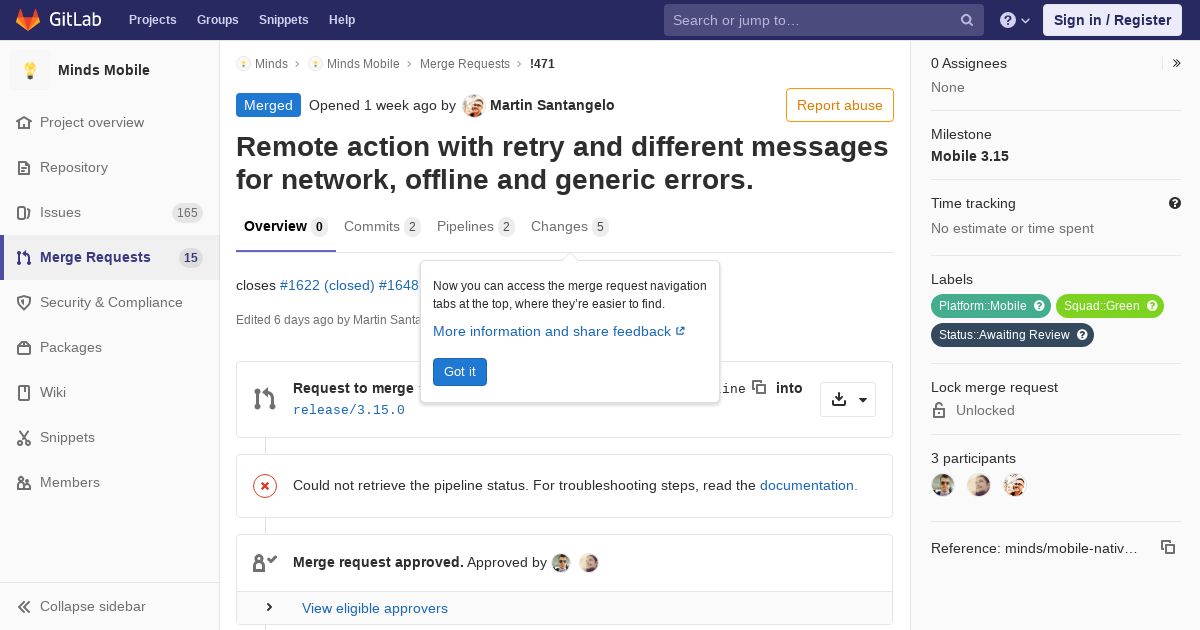Open issue #1648 link
Viewport: 1200px width, 630px height.
[399, 285]
